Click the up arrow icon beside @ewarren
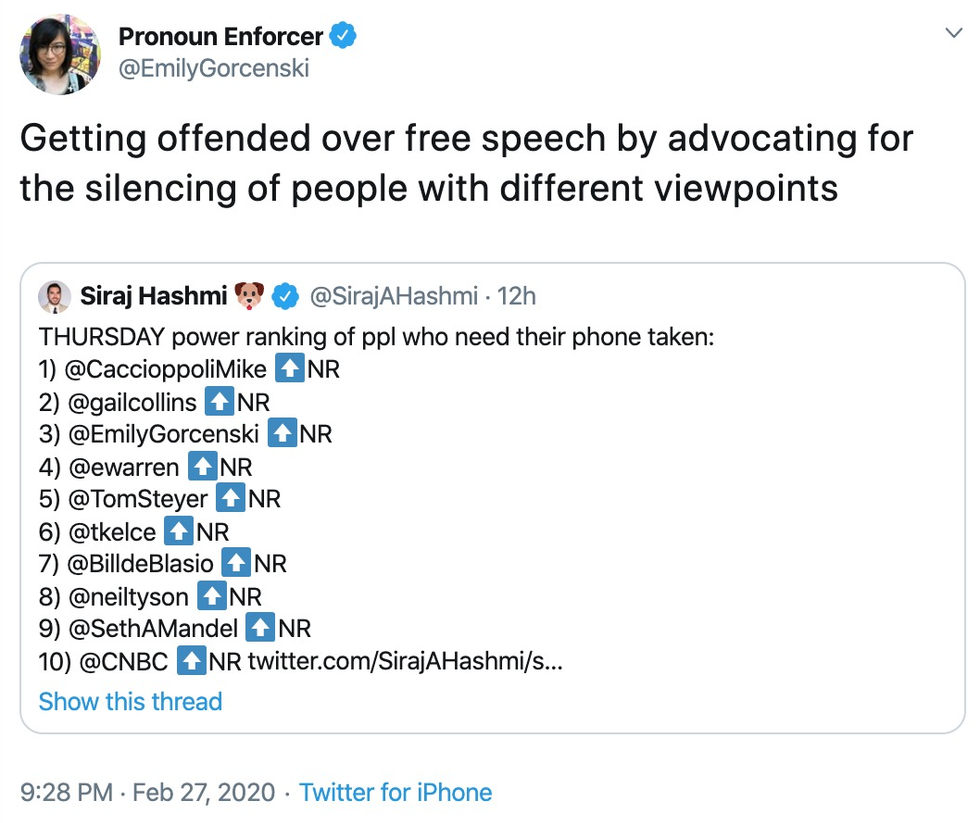Screen dimensions: 980x823 pyautogui.click(x=202, y=467)
